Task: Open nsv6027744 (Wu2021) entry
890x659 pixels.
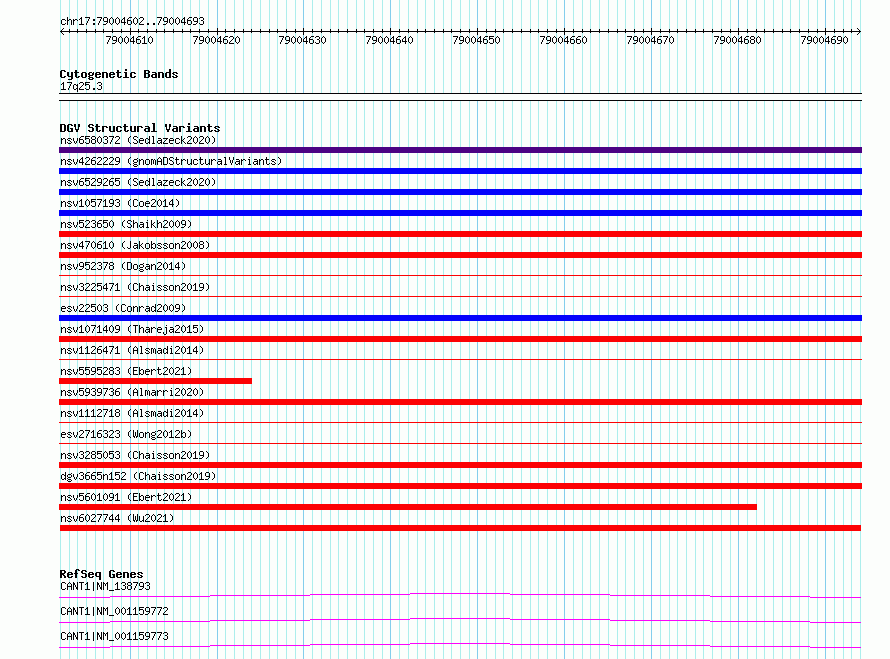Action: coord(117,518)
